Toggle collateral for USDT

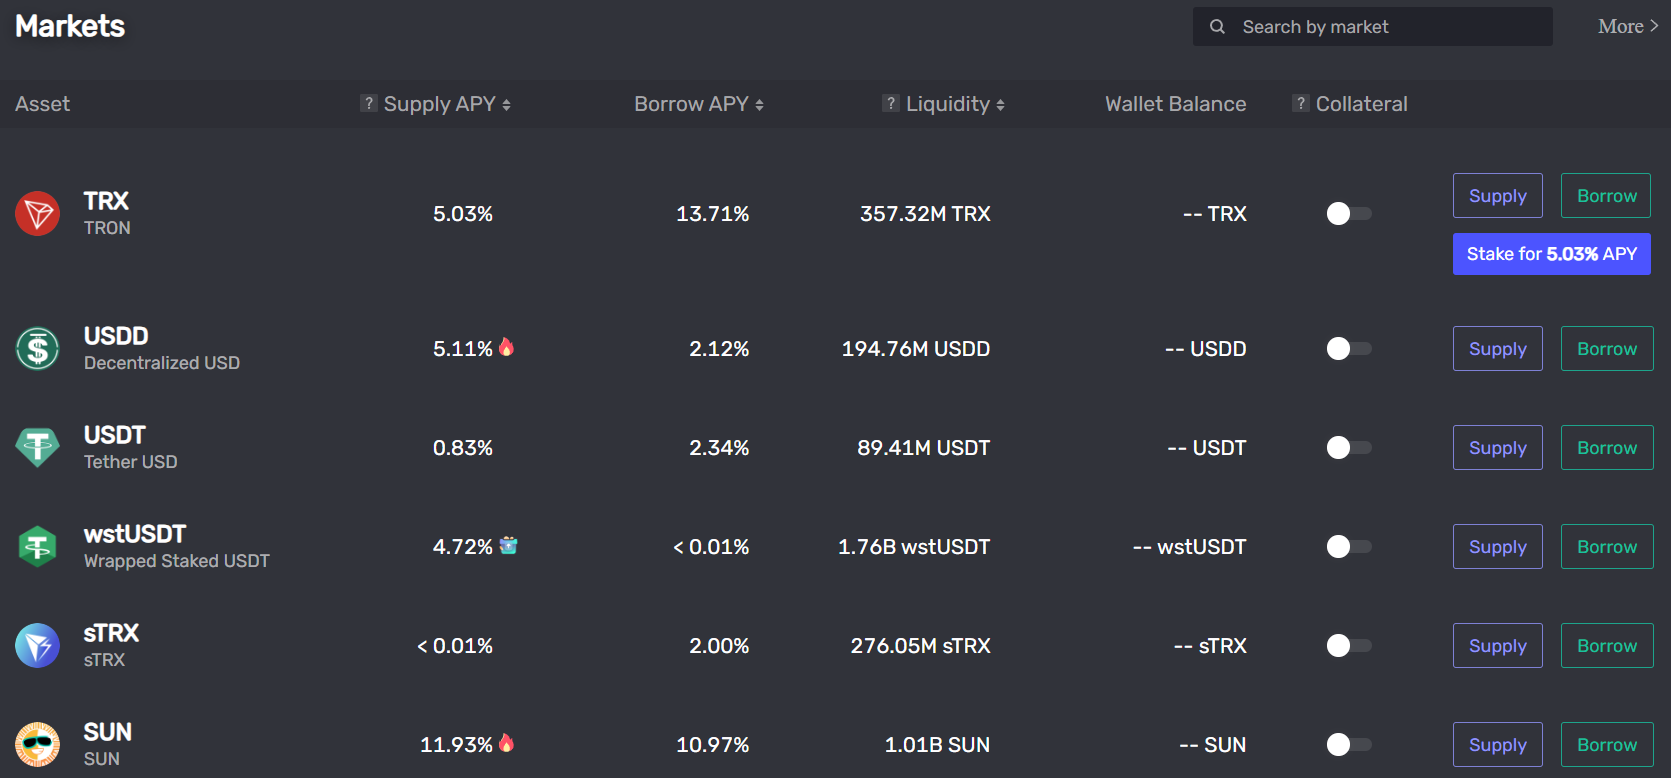click(1348, 448)
